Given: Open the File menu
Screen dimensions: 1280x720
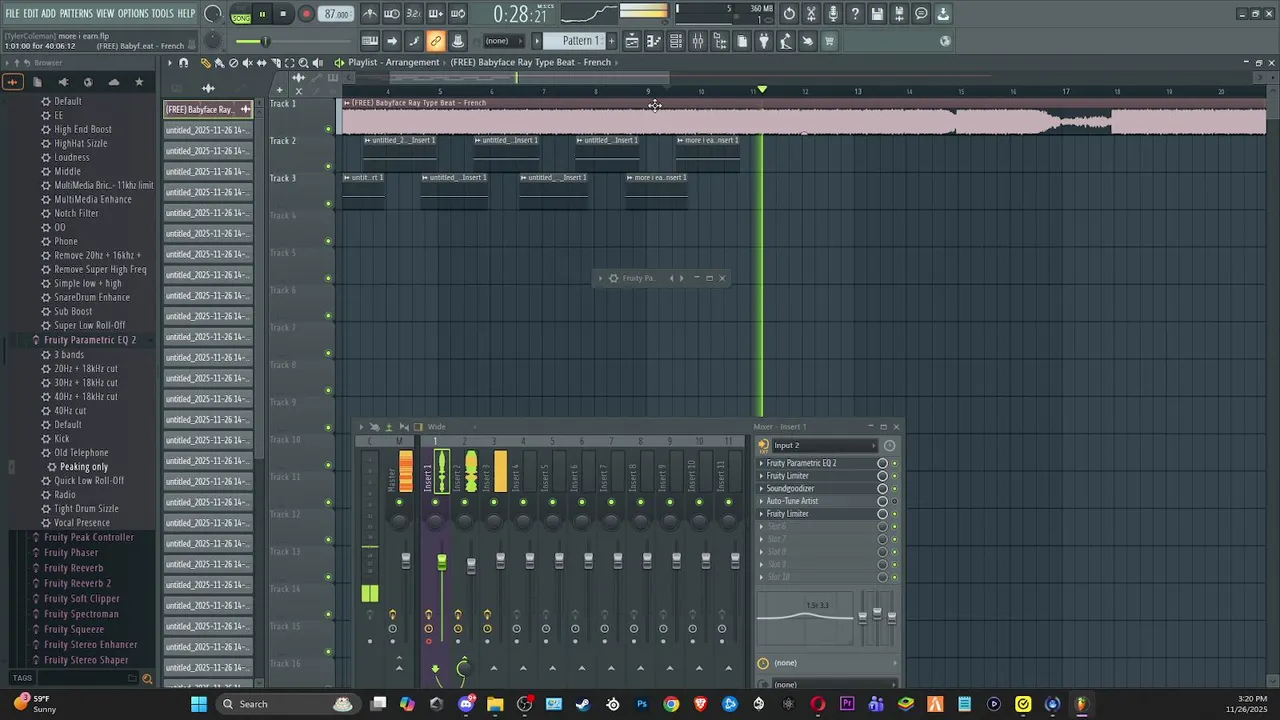Looking at the screenshot, I should click(x=13, y=13).
